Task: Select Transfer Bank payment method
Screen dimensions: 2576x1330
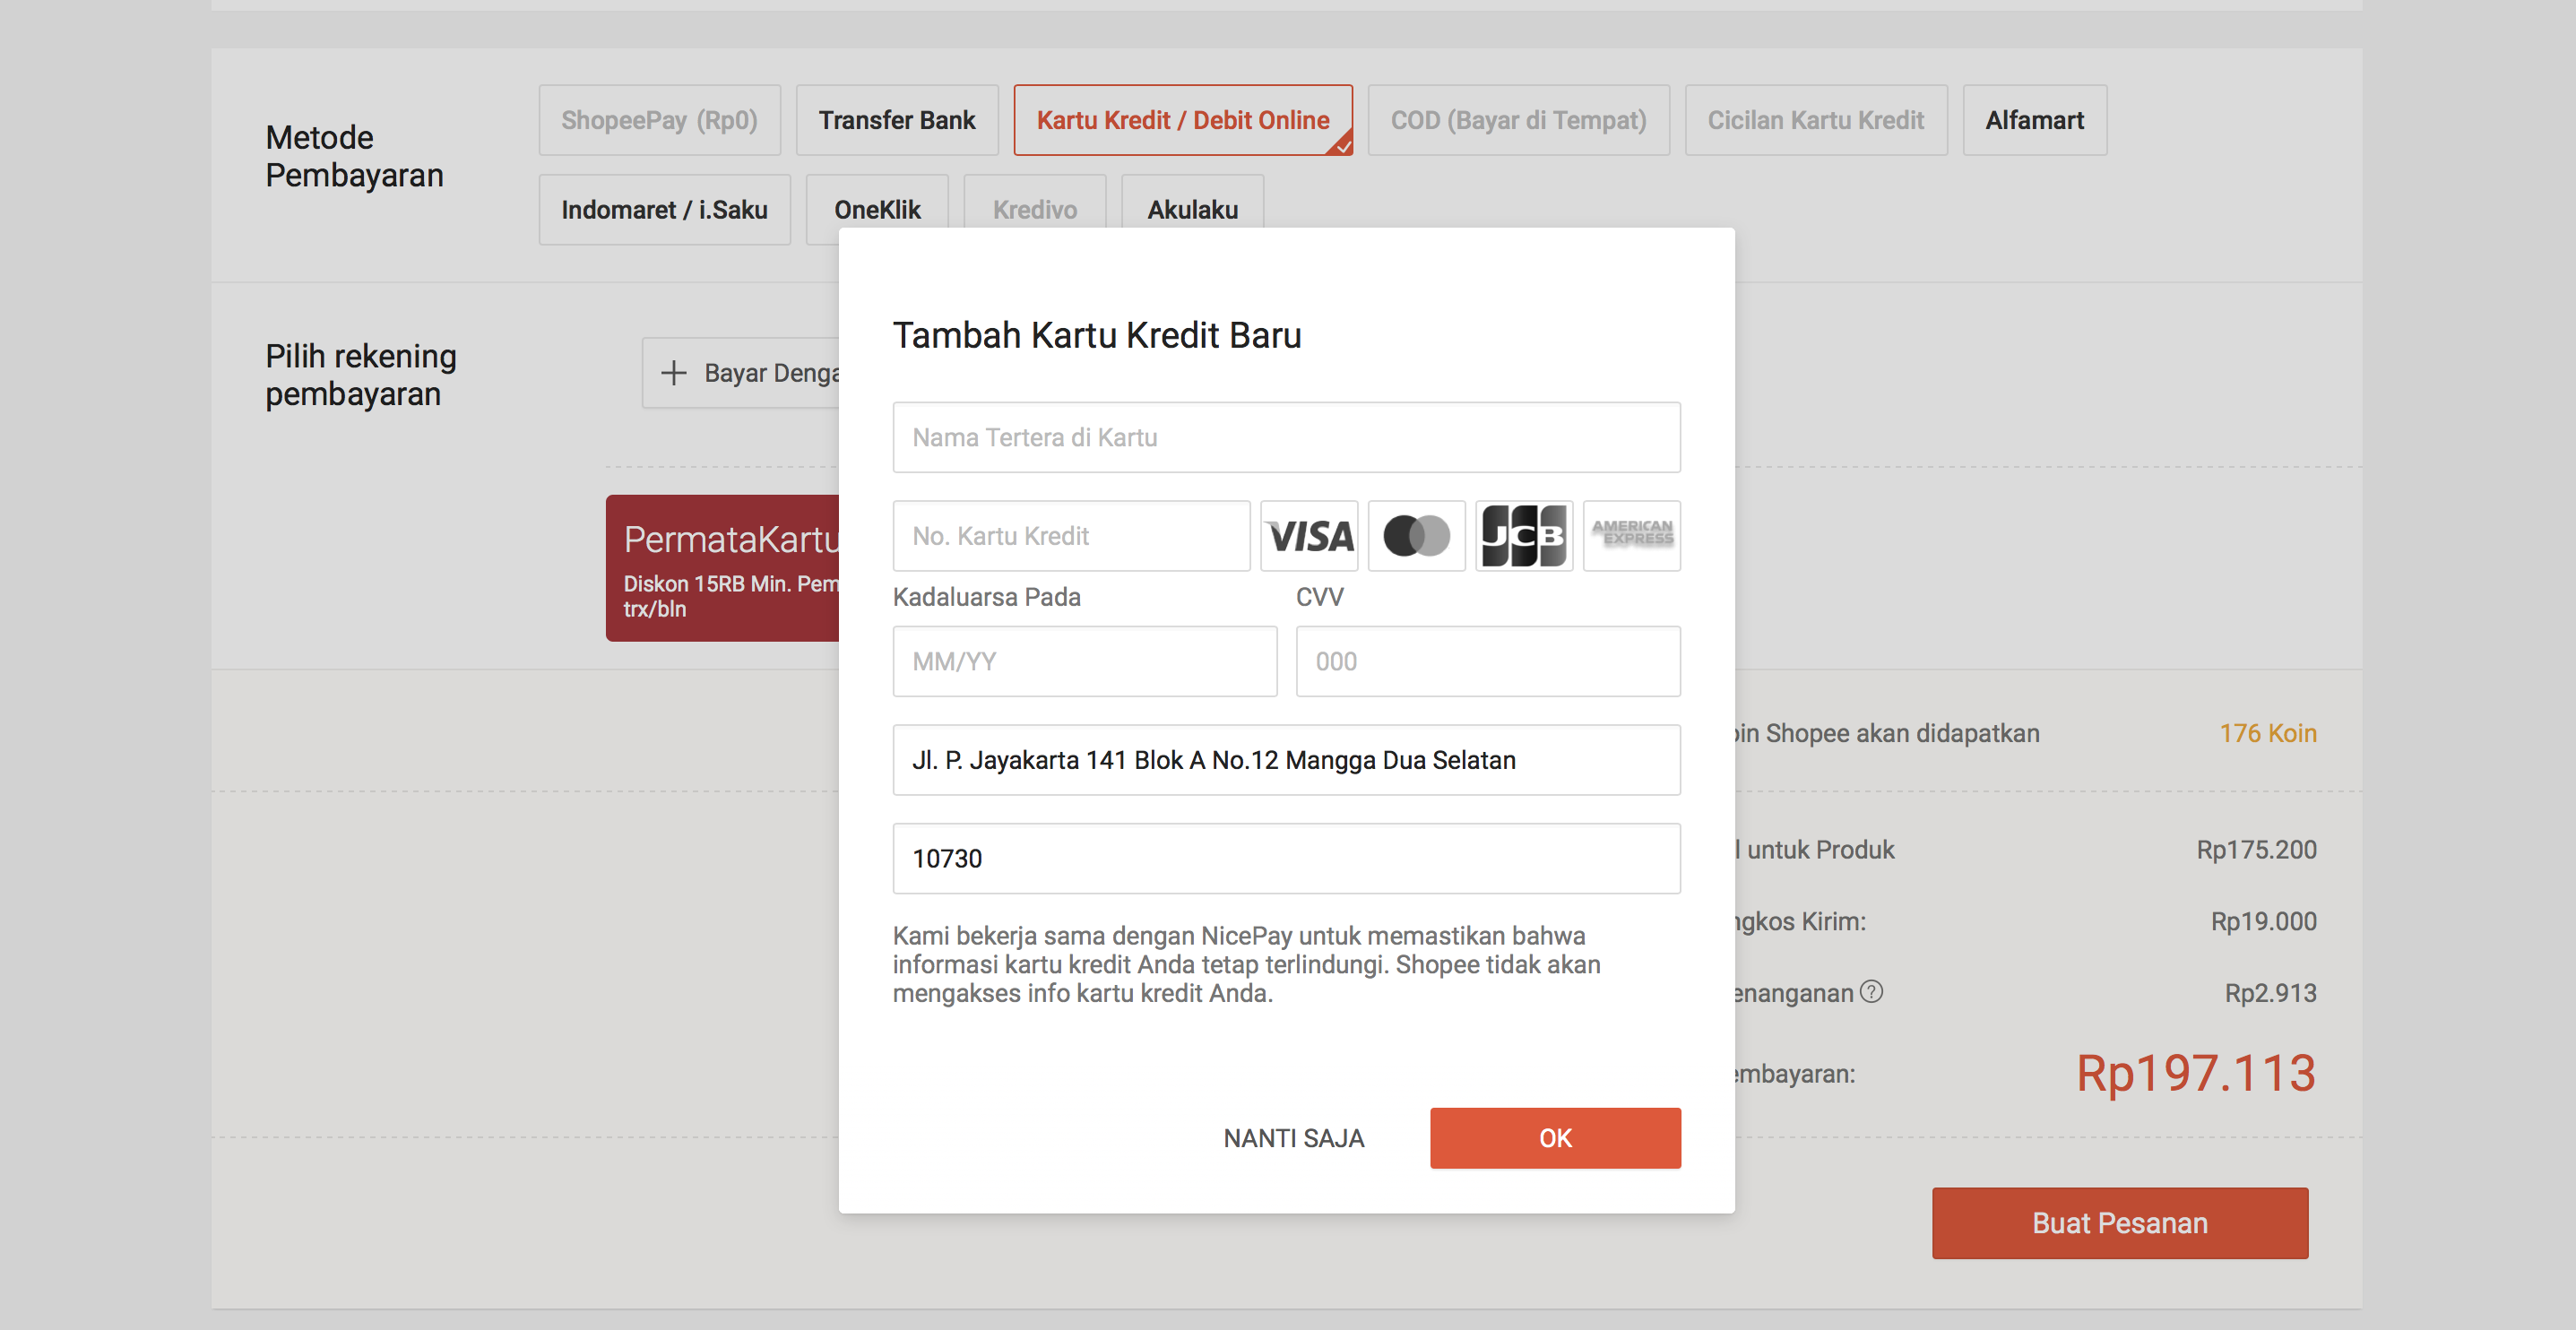Action: pos(896,120)
